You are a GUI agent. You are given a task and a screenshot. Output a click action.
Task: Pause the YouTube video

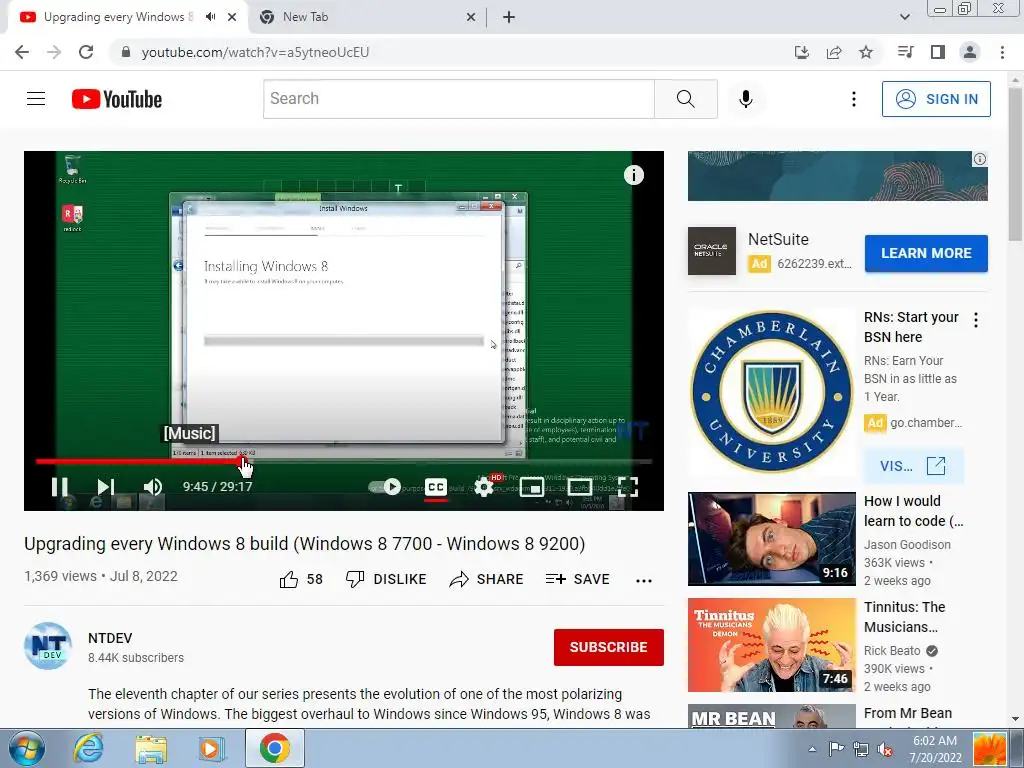coord(59,487)
